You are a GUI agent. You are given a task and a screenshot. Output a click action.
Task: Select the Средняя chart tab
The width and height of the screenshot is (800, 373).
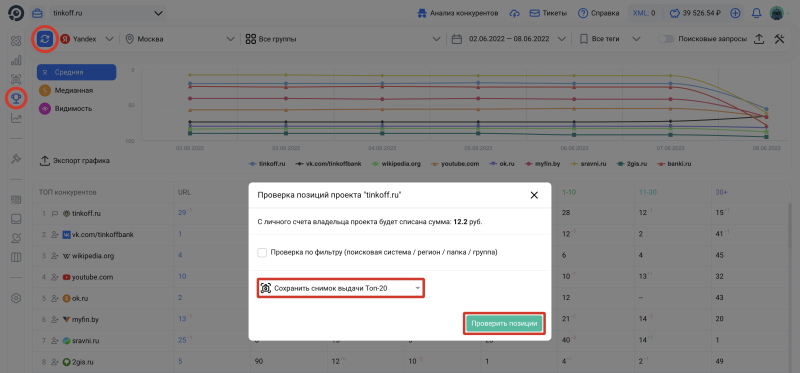click(77, 72)
